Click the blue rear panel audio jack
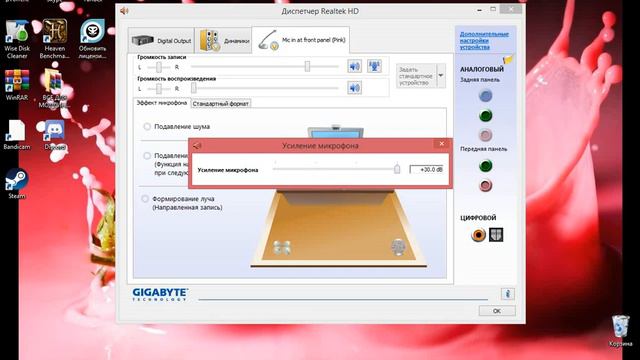Viewport: 640px width, 360px height. [485, 96]
